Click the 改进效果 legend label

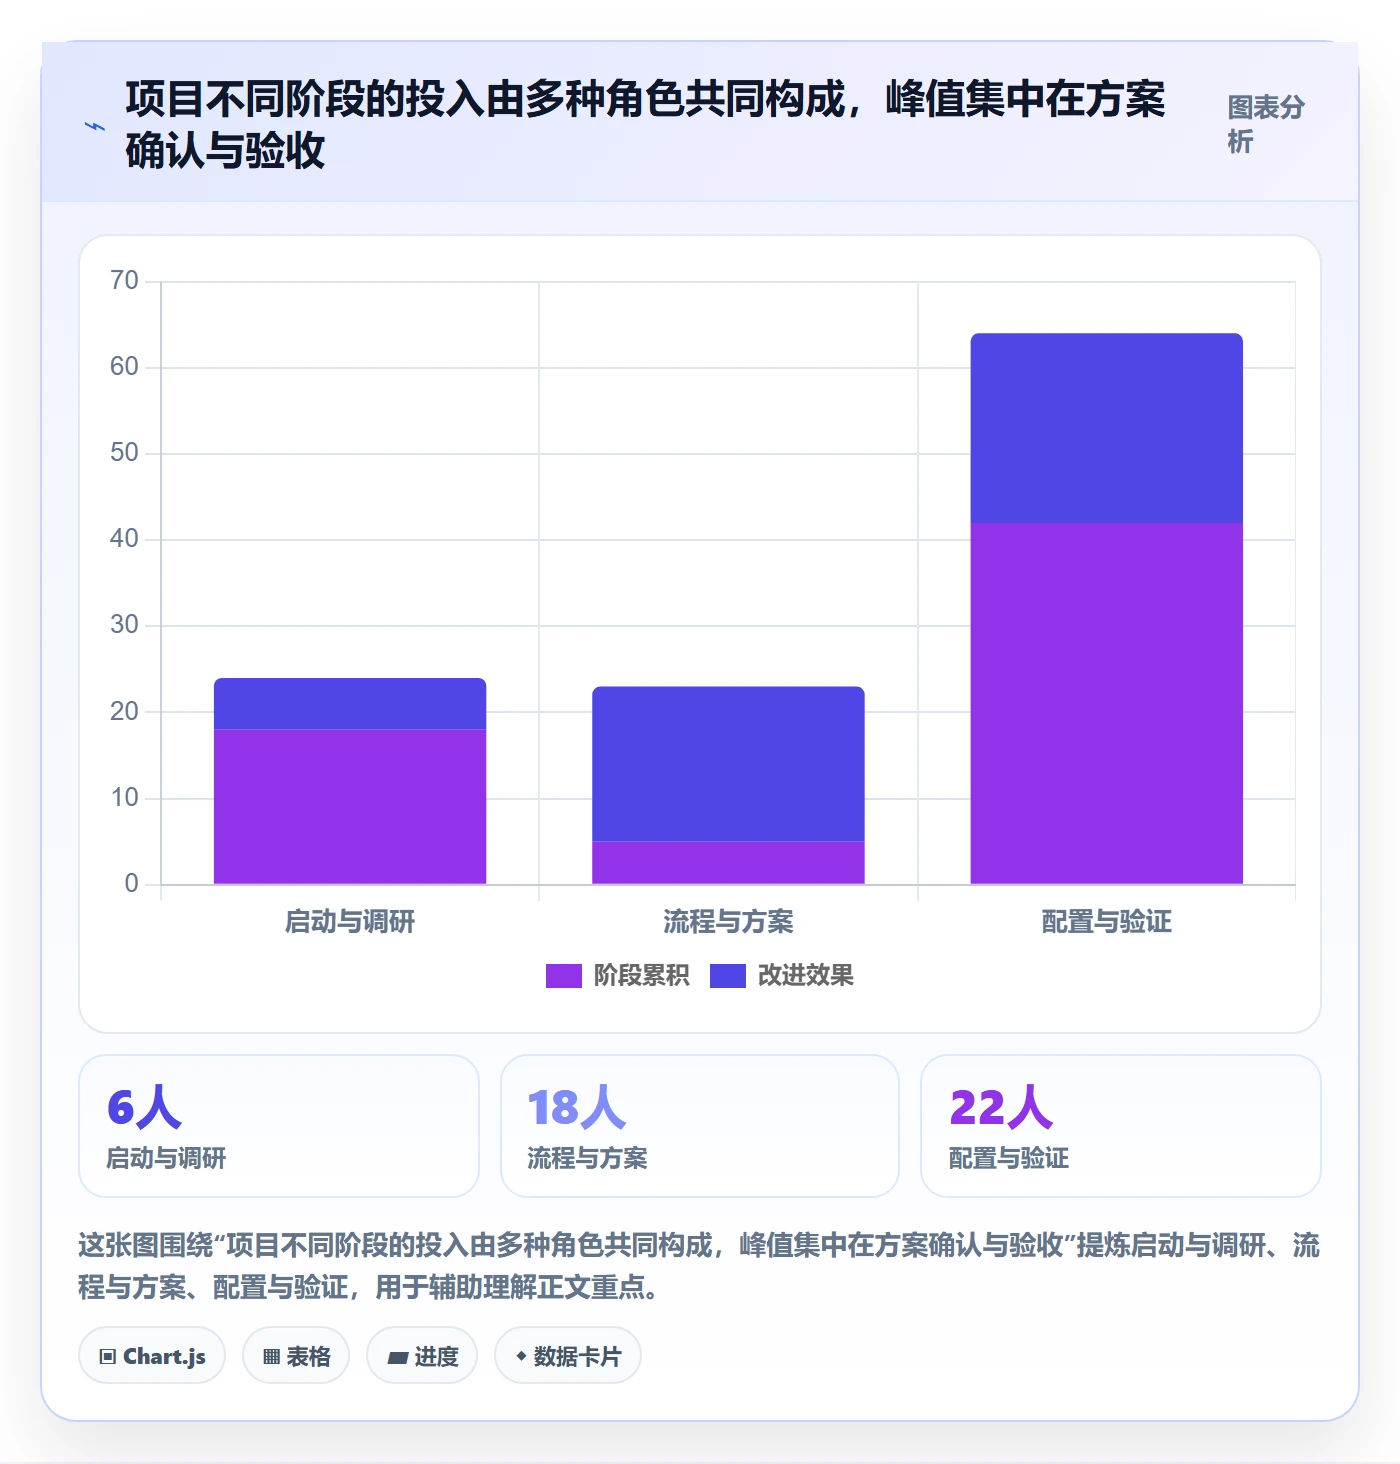point(805,976)
